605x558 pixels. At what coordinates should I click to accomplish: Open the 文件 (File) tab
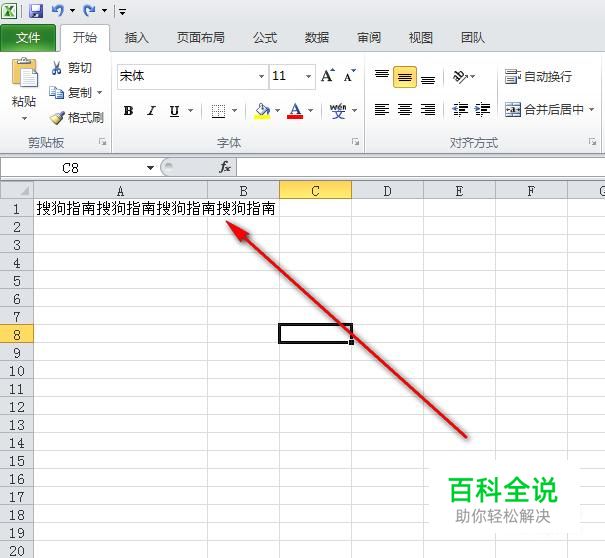tap(28, 38)
